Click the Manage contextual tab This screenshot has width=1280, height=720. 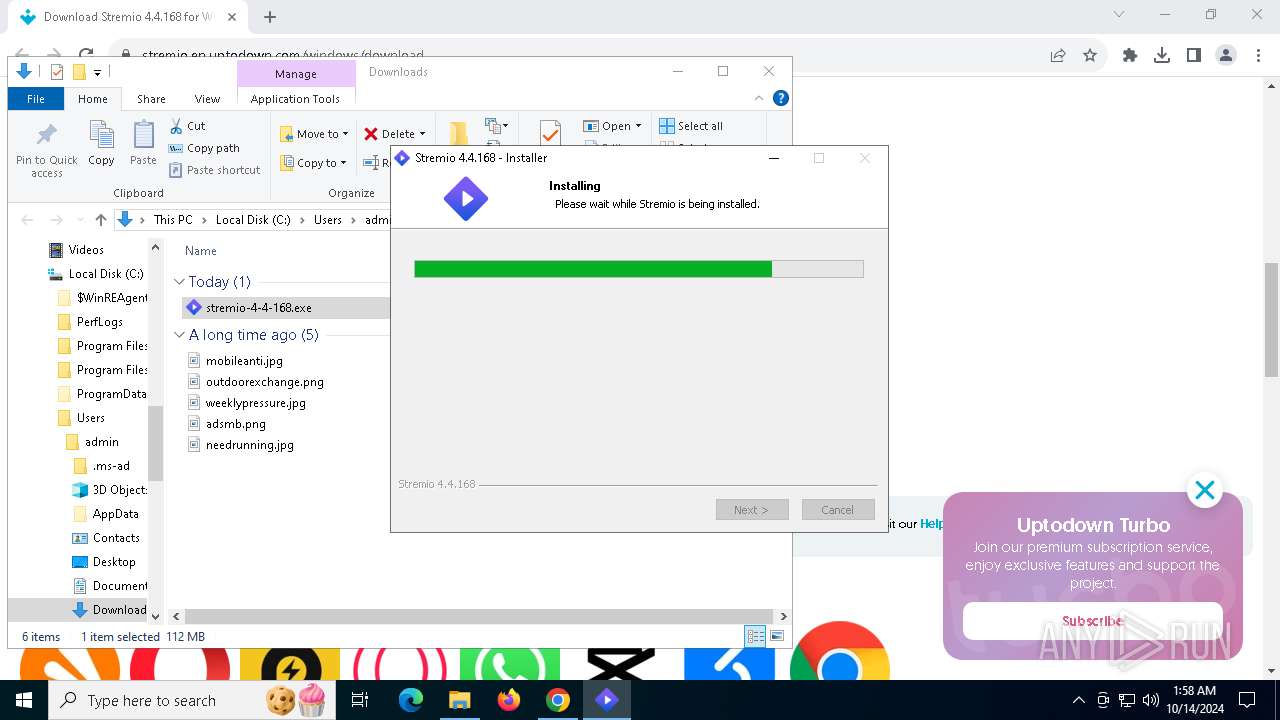(x=296, y=74)
